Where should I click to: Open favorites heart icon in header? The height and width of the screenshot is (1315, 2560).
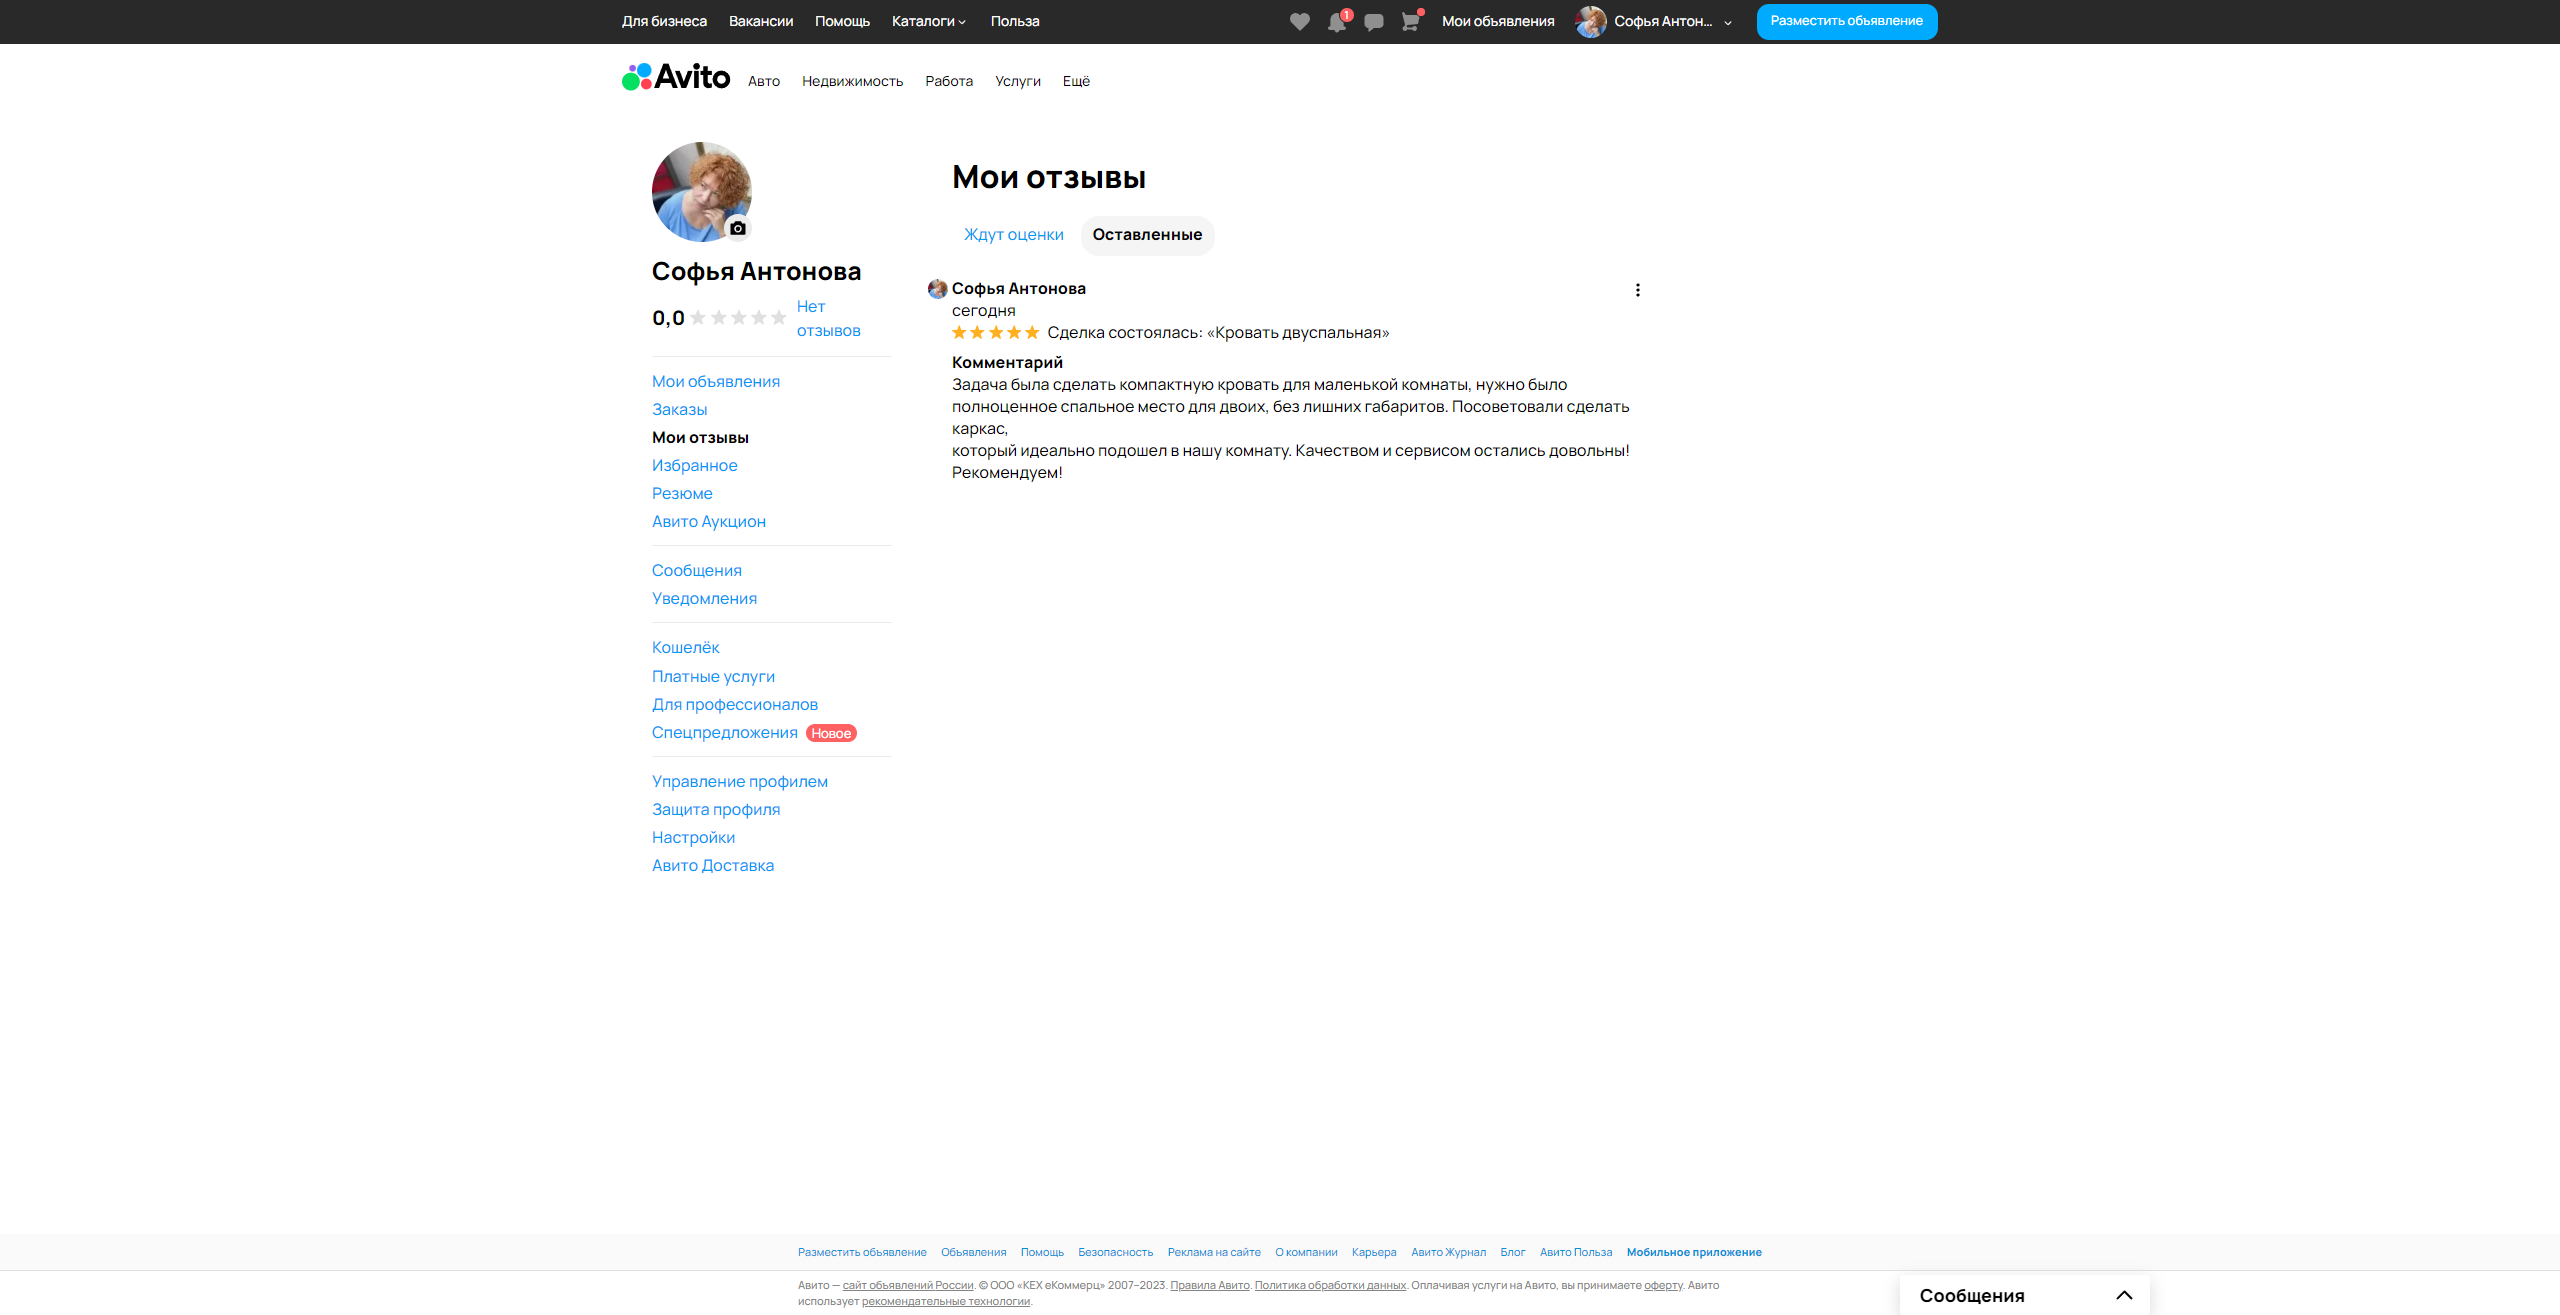point(1299,22)
